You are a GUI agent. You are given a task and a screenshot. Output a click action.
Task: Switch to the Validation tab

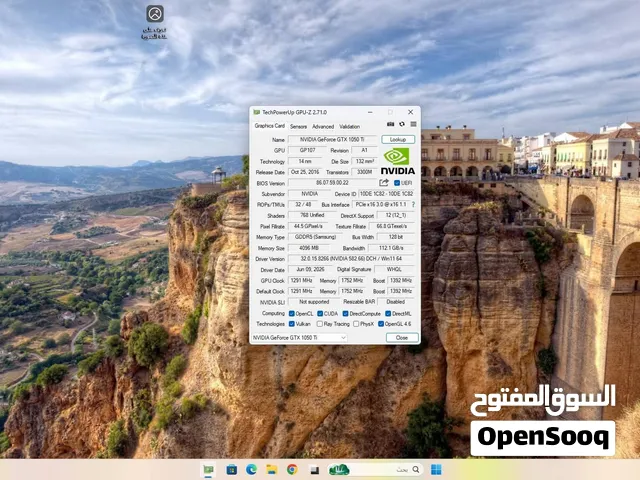(349, 127)
